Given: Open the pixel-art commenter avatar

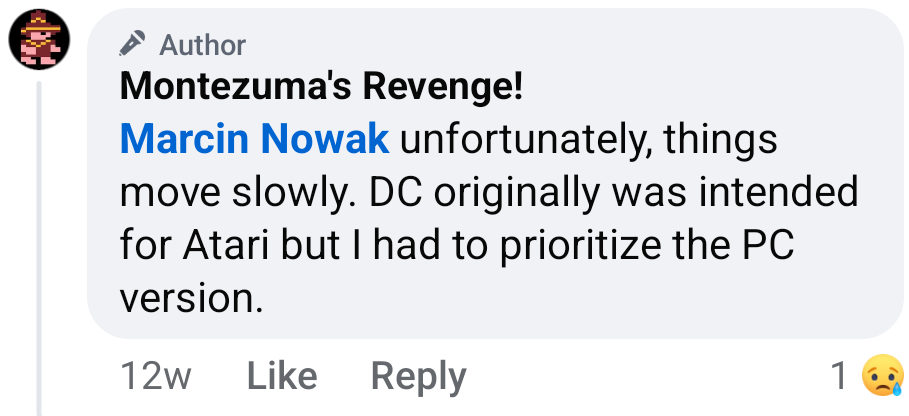Looking at the screenshot, I should pyautogui.click(x=40, y=40).
